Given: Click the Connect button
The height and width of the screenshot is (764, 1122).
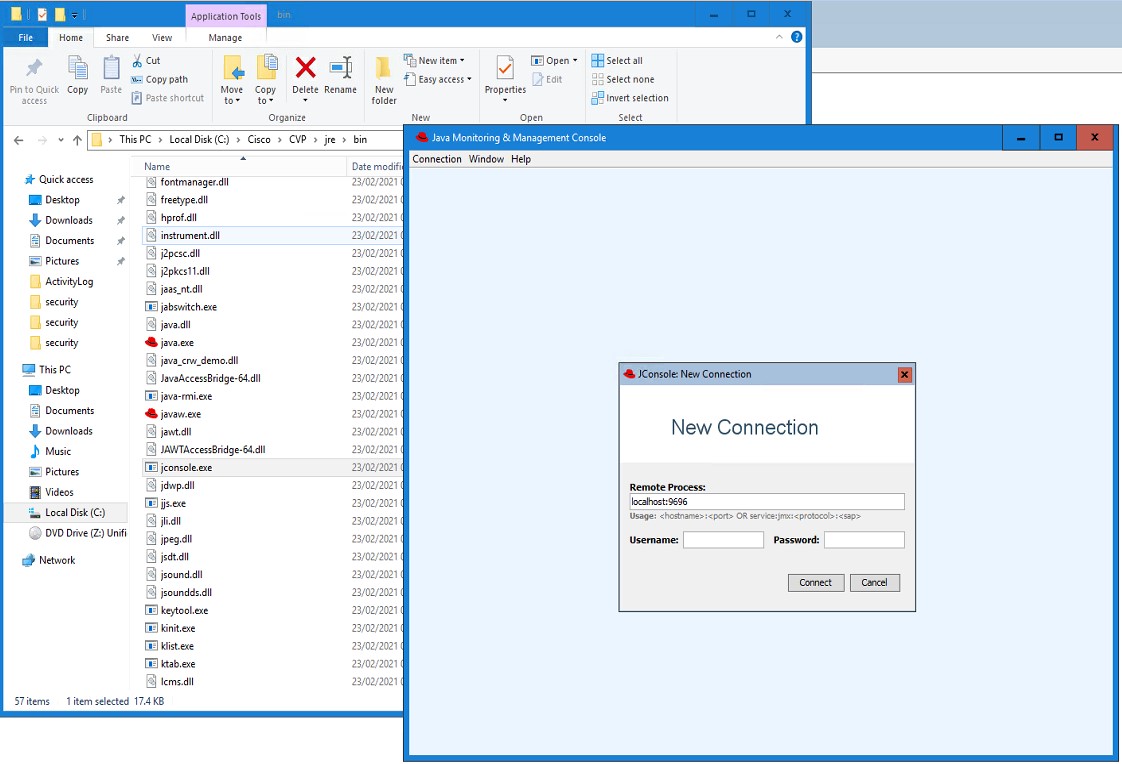Looking at the screenshot, I should (x=816, y=583).
